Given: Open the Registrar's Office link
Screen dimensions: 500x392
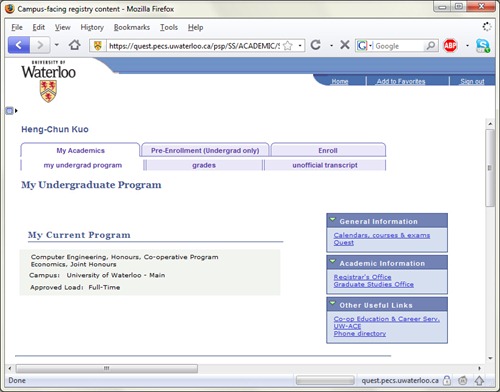Looking at the screenshot, I should (362, 277).
